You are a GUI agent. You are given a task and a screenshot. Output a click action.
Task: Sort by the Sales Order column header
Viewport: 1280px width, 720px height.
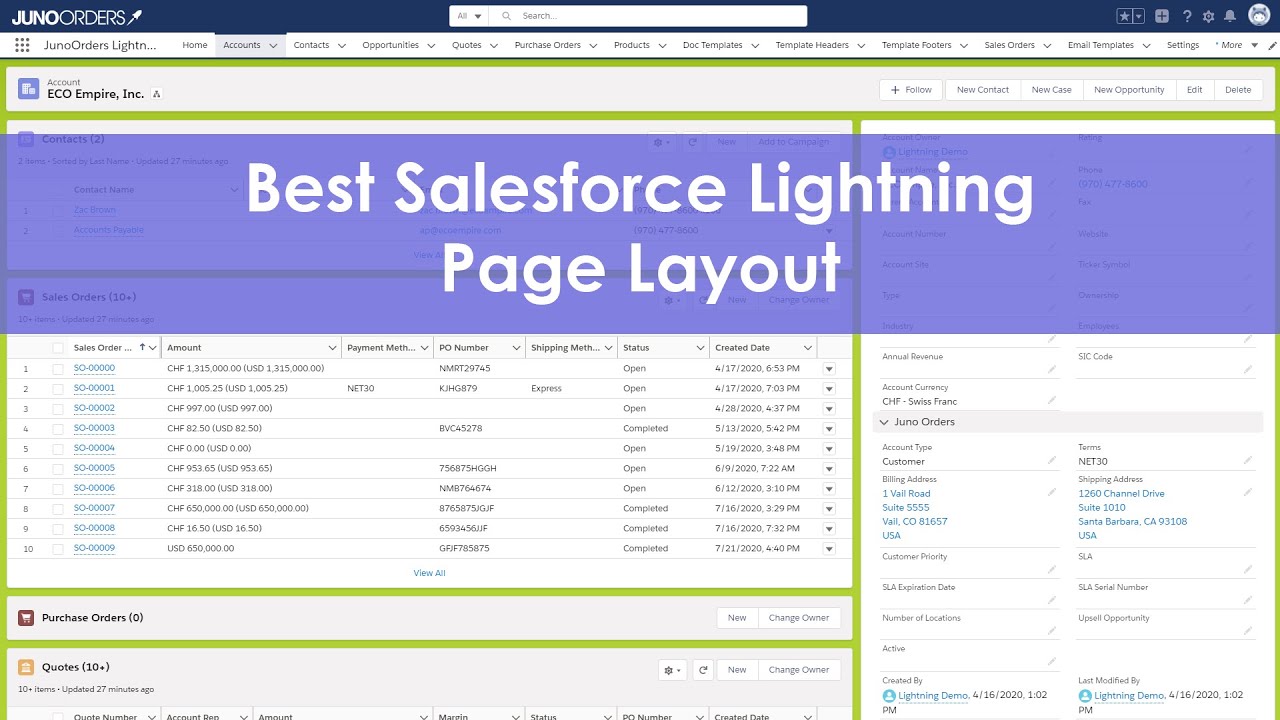(x=103, y=348)
